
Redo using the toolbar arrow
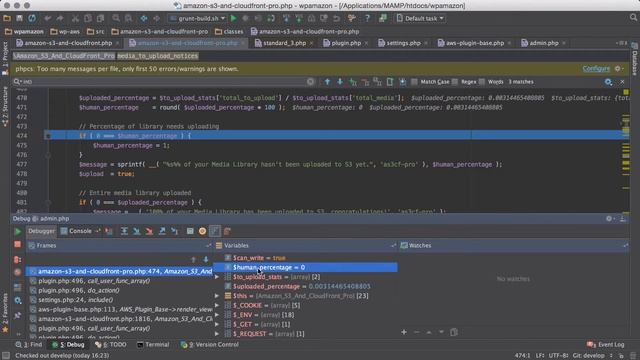(60, 18)
